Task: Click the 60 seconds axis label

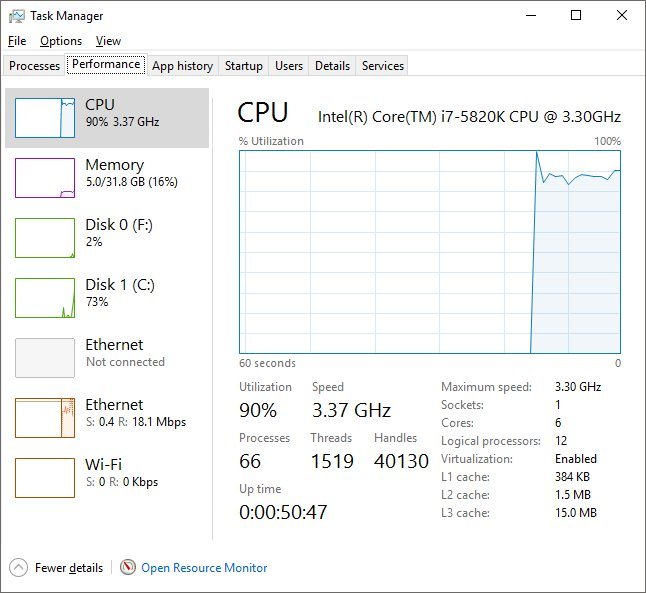Action: [x=267, y=363]
